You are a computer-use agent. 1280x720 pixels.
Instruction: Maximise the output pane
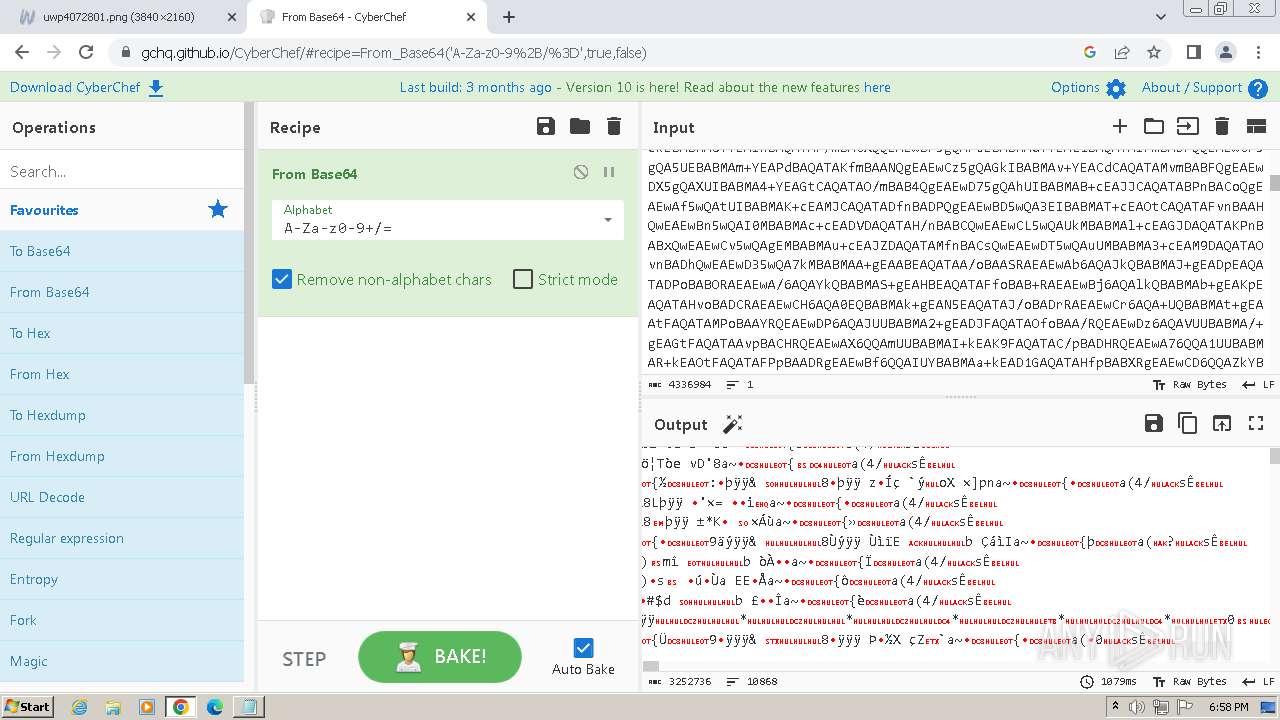coord(1256,423)
